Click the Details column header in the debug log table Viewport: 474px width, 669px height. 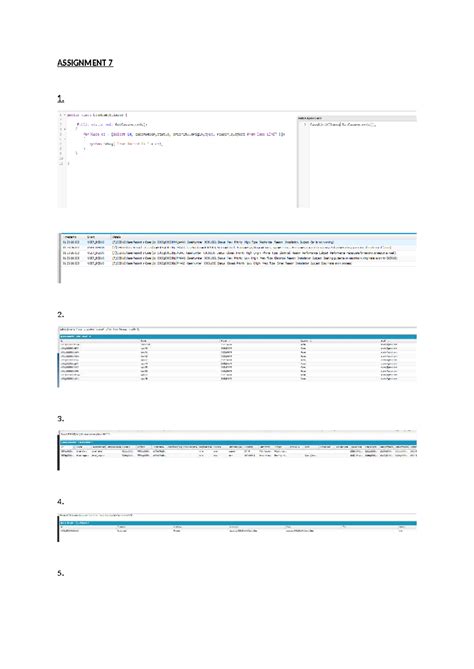[x=116, y=237]
